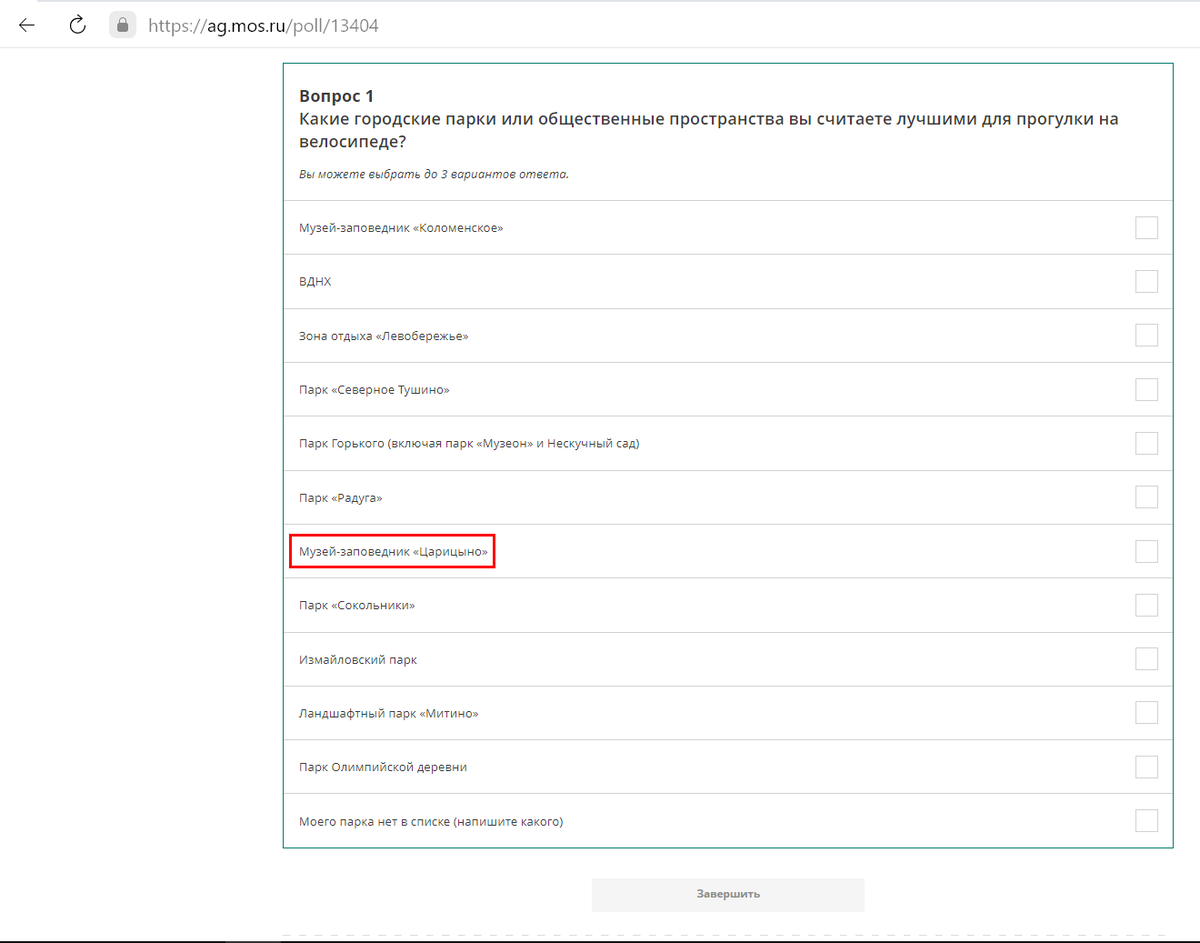Click the Ландшафтный парк «Митино» text

tap(389, 714)
